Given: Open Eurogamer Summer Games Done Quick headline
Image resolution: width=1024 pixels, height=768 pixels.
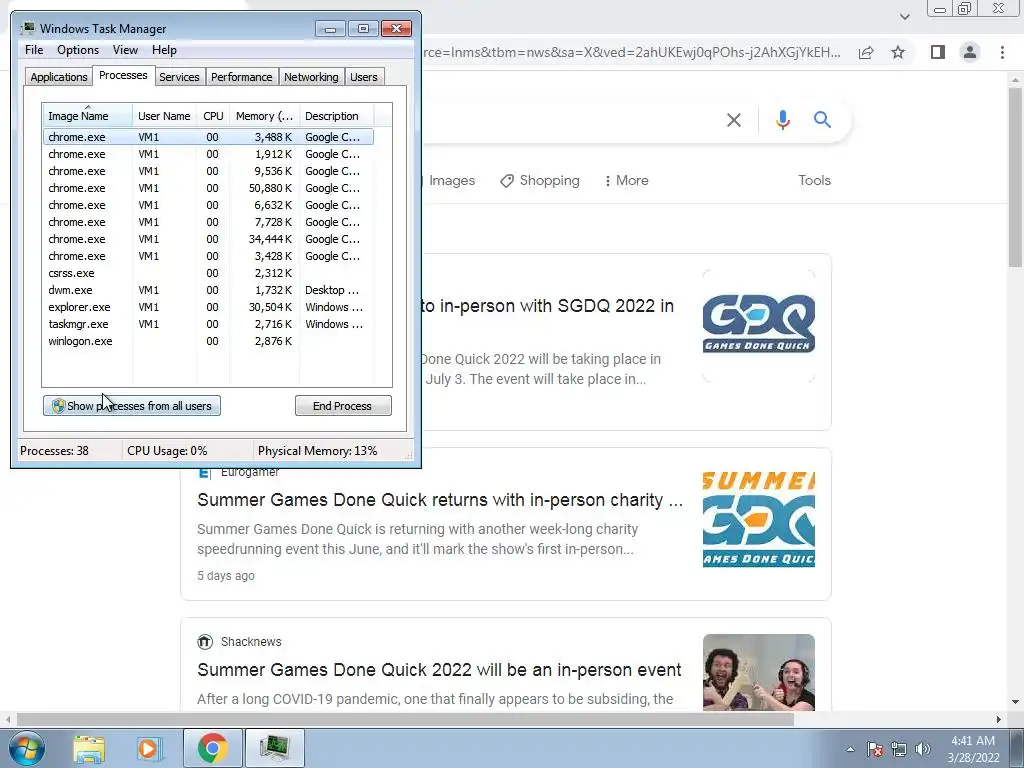Looking at the screenshot, I should 440,500.
